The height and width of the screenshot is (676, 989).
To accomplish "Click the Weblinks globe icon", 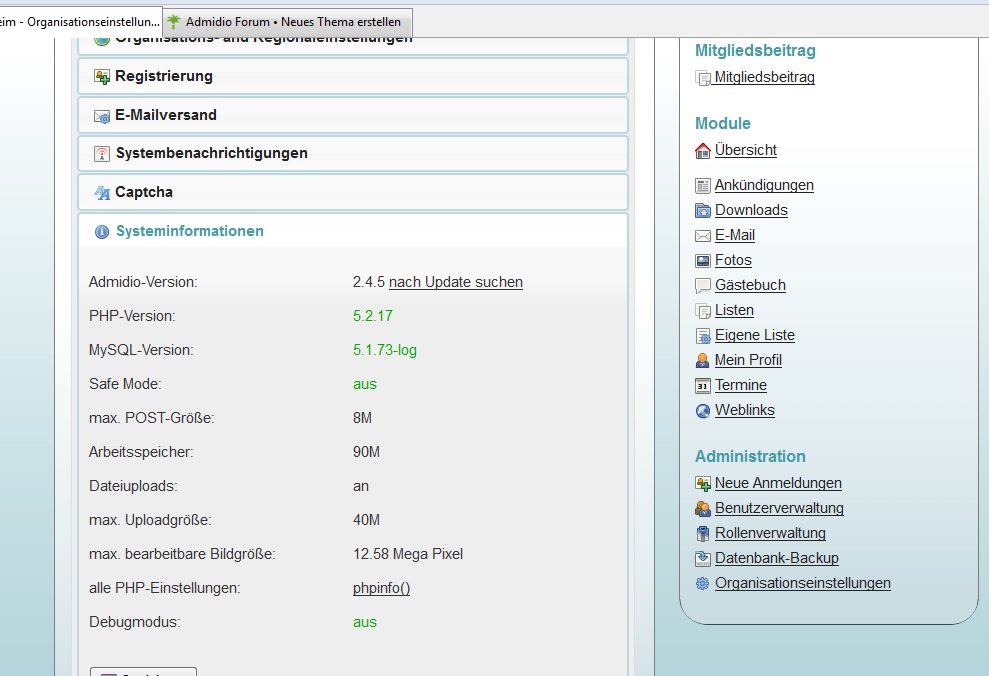I will tap(703, 411).
